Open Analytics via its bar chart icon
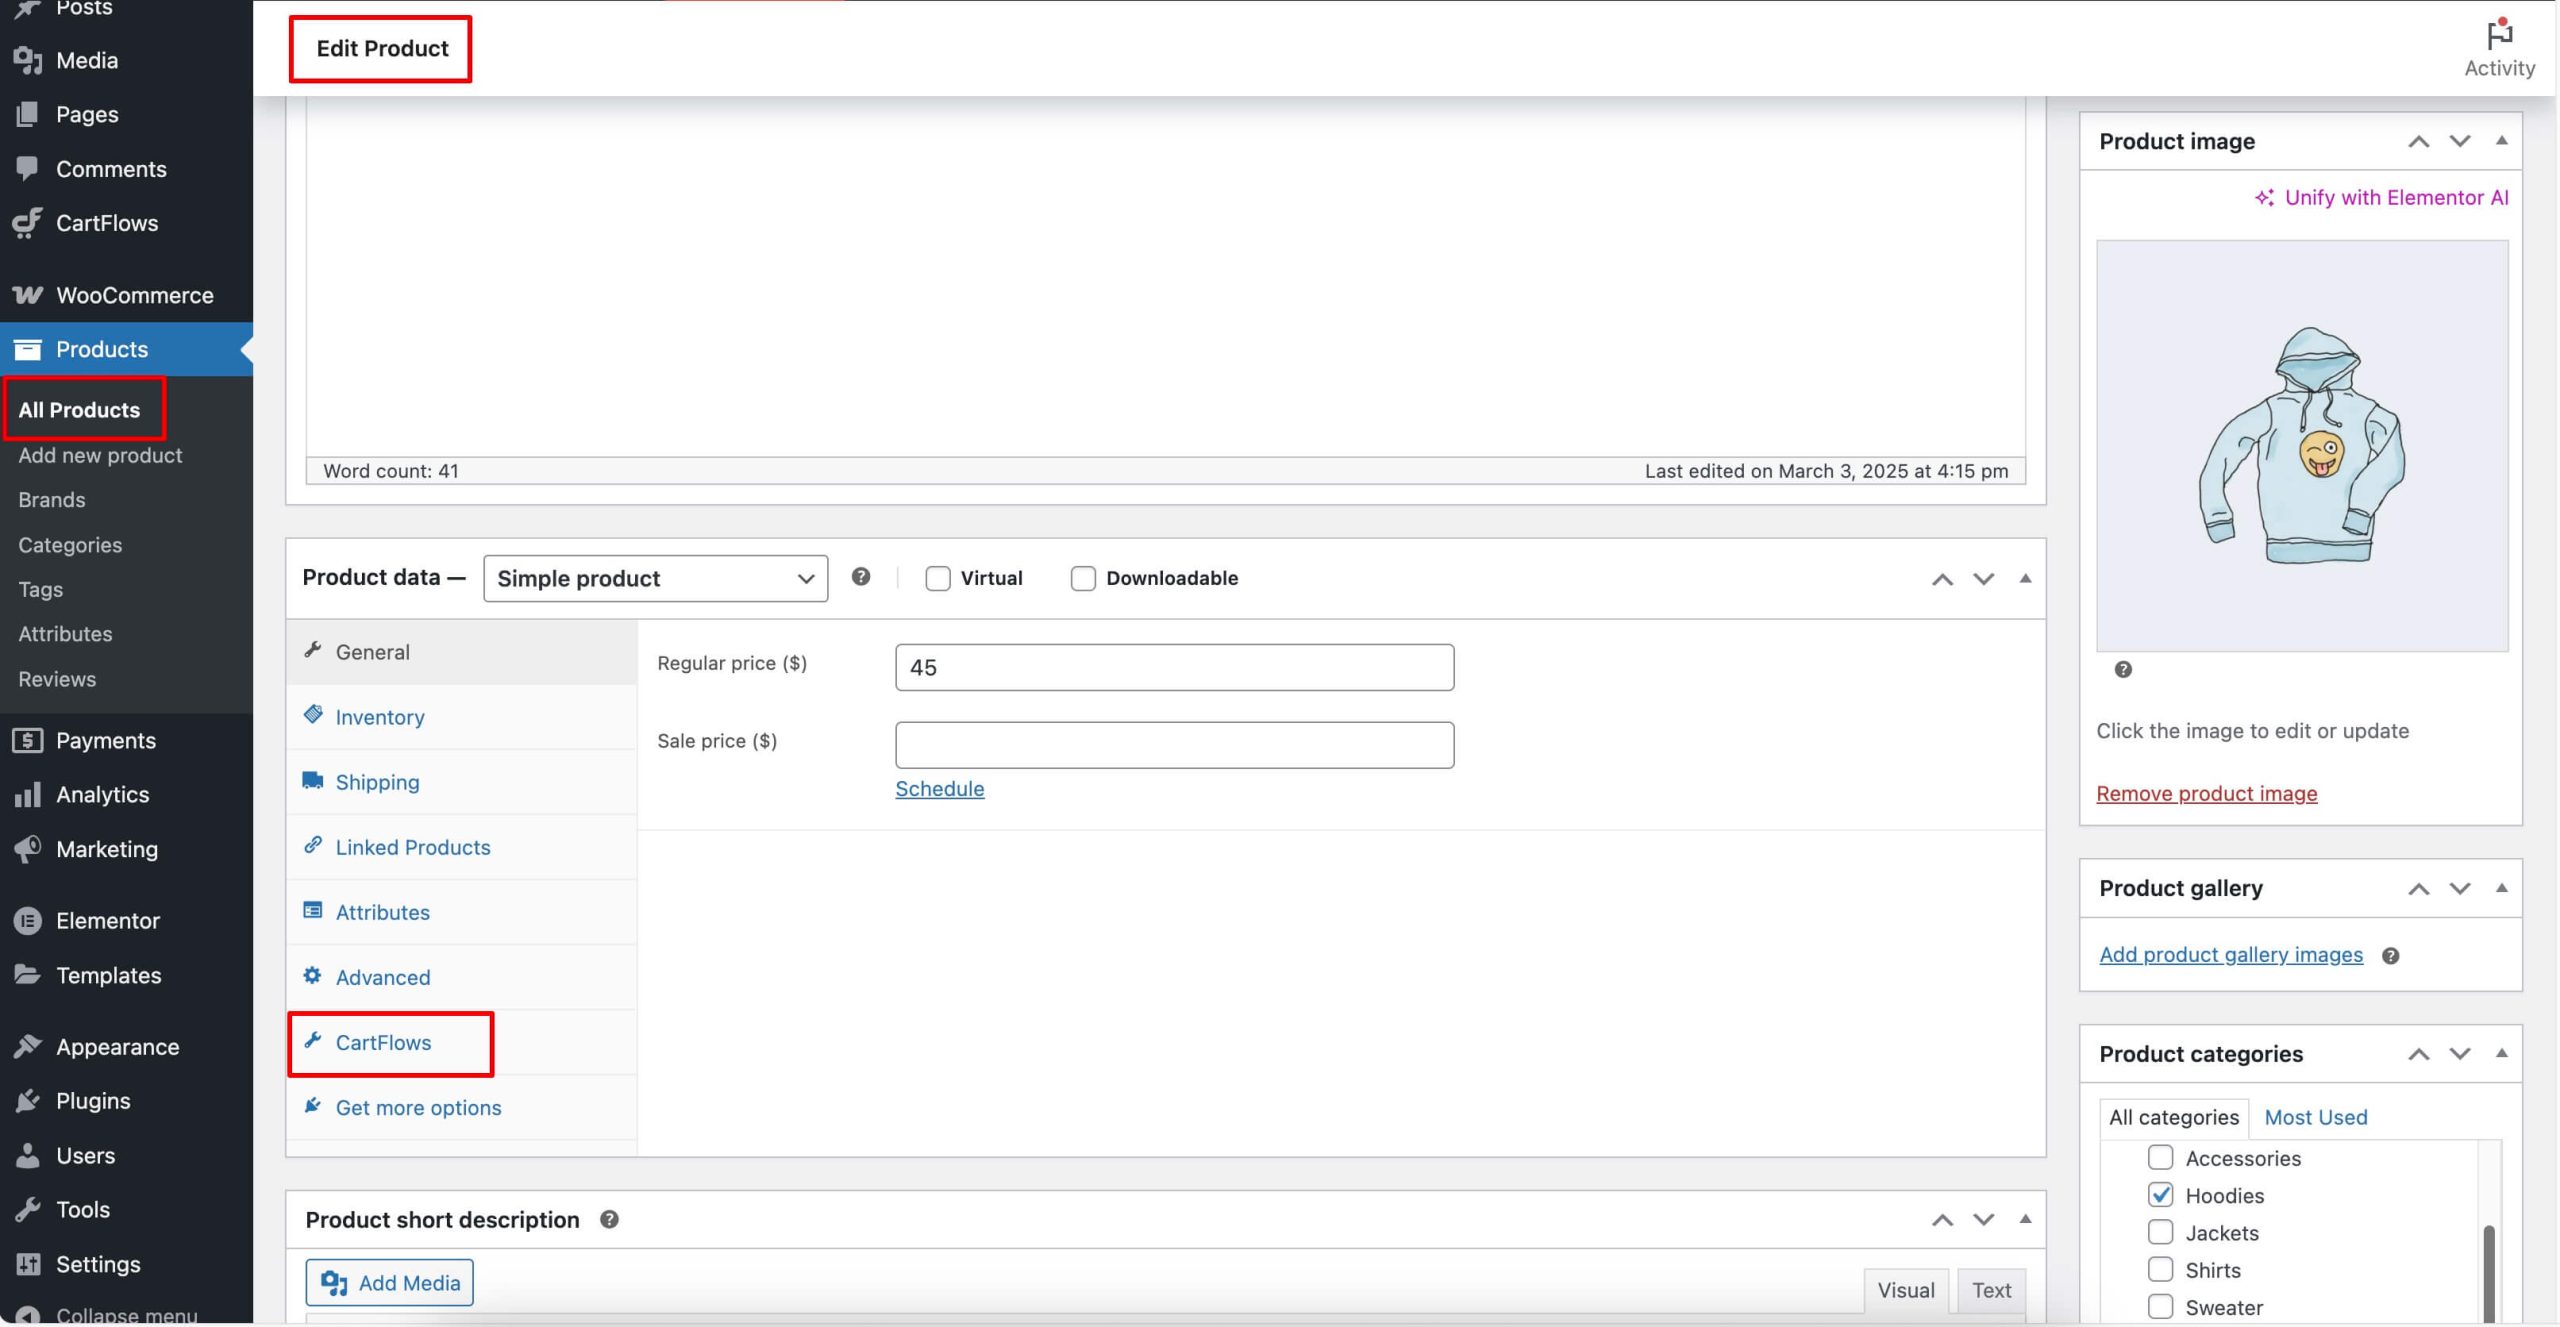Viewport: 2560px width, 1327px height. pyautogui.click(x=27, y=795)
